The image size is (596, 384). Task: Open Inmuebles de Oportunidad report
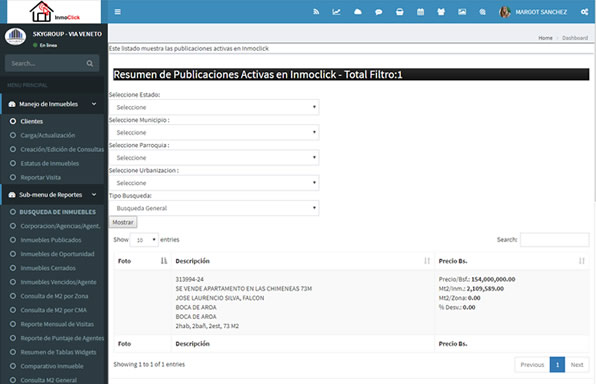(x=57, y=254)
